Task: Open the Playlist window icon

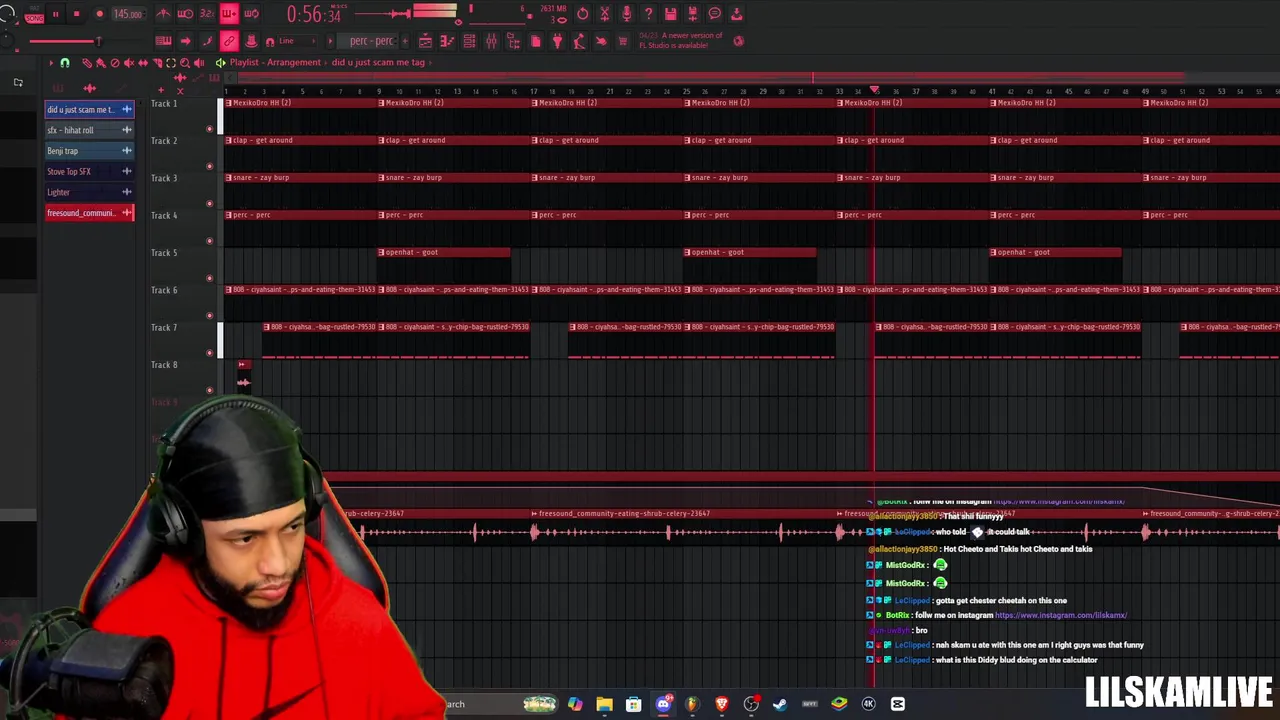Action: click(x=425, y=41)
